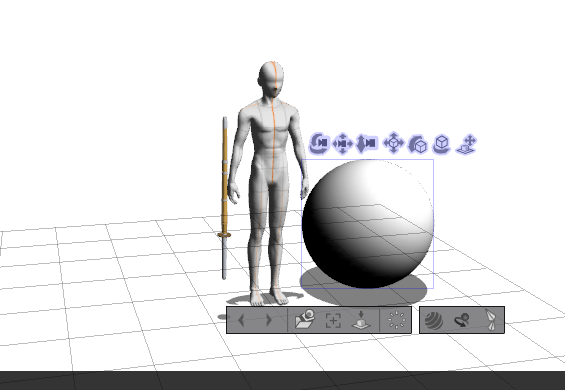This screenshot has height=390, width=565.
Task: Snap object down to ground icon
Action: tap(361, 320)
